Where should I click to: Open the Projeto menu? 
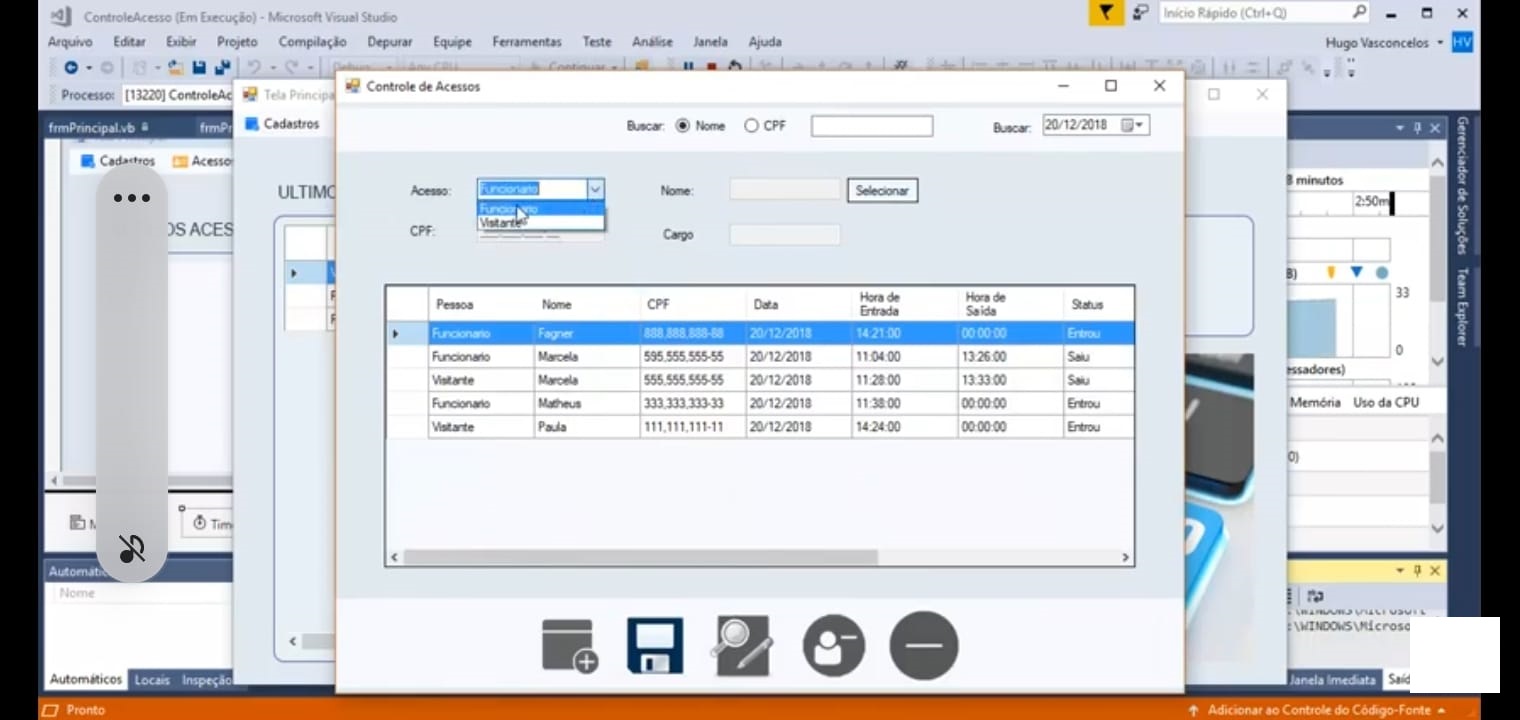click(x=237, y=42)
